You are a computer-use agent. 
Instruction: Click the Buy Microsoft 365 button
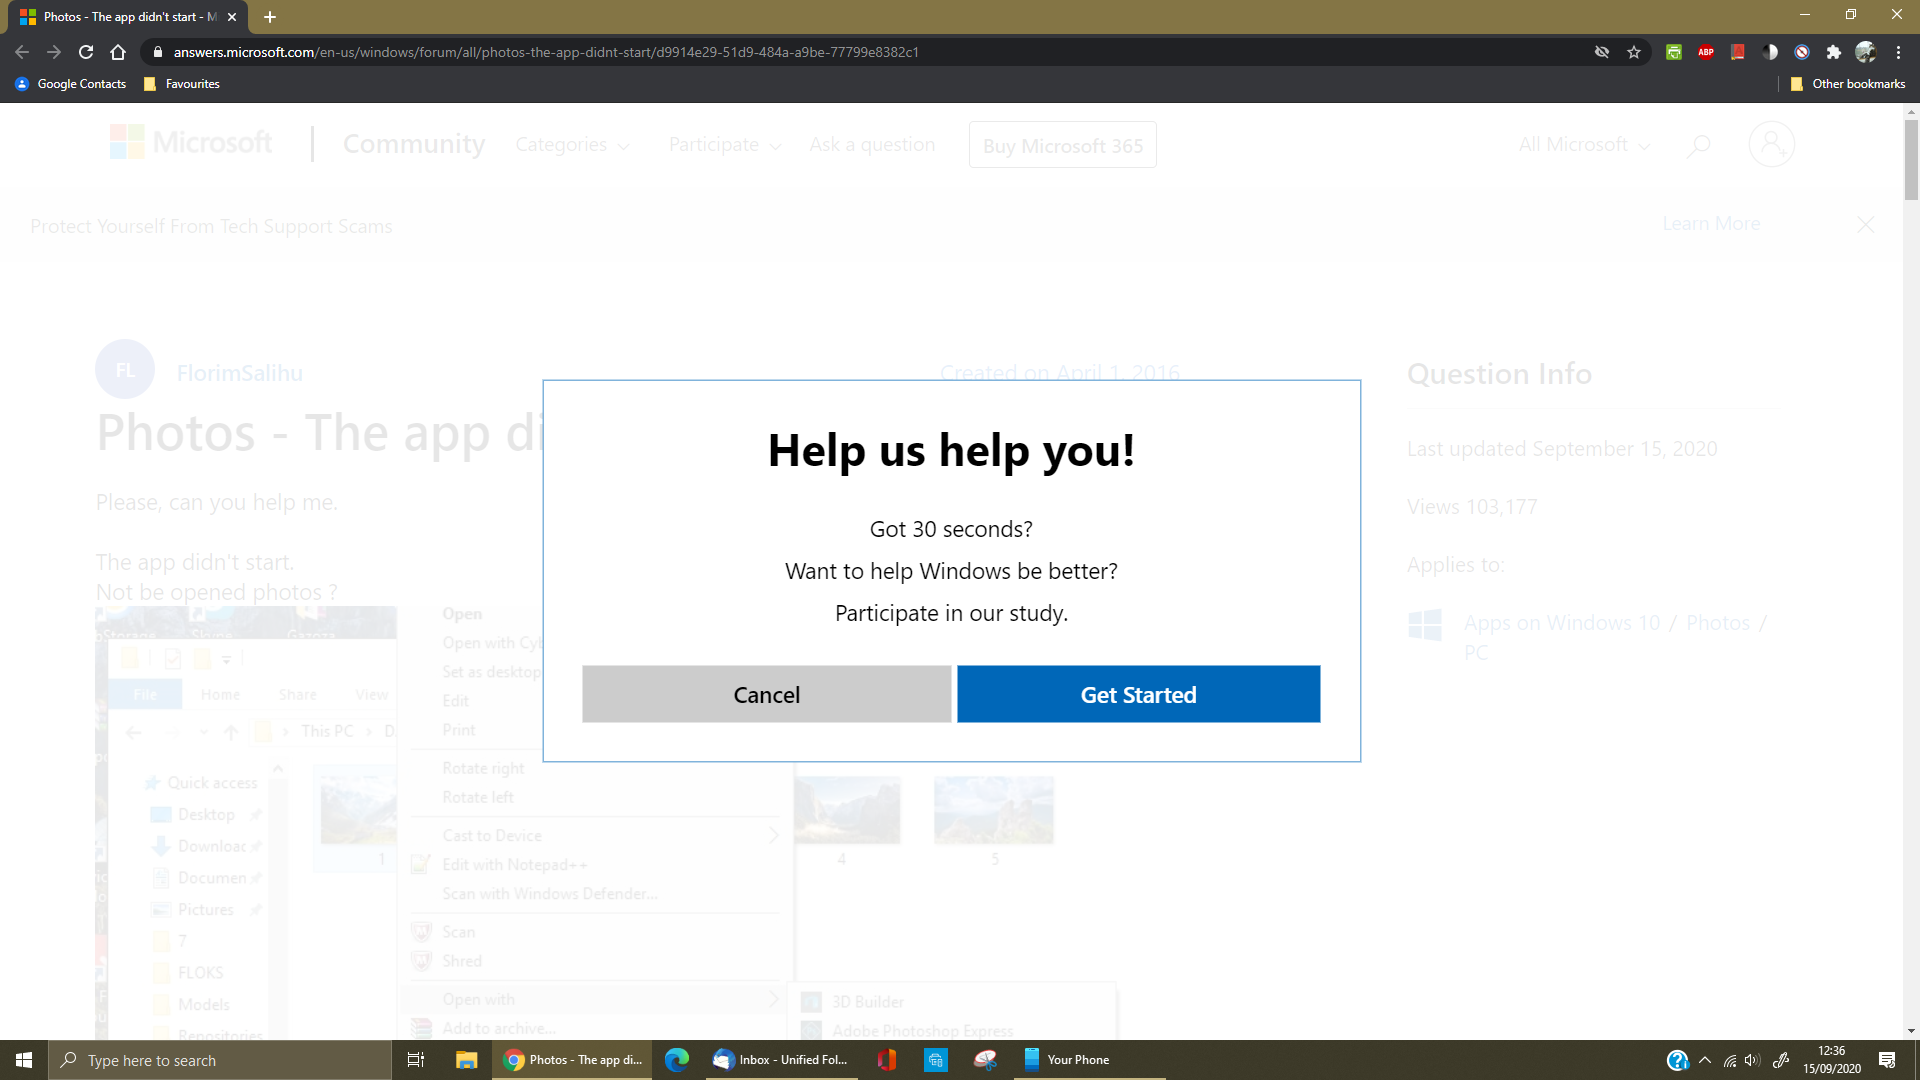point(1063,145)
